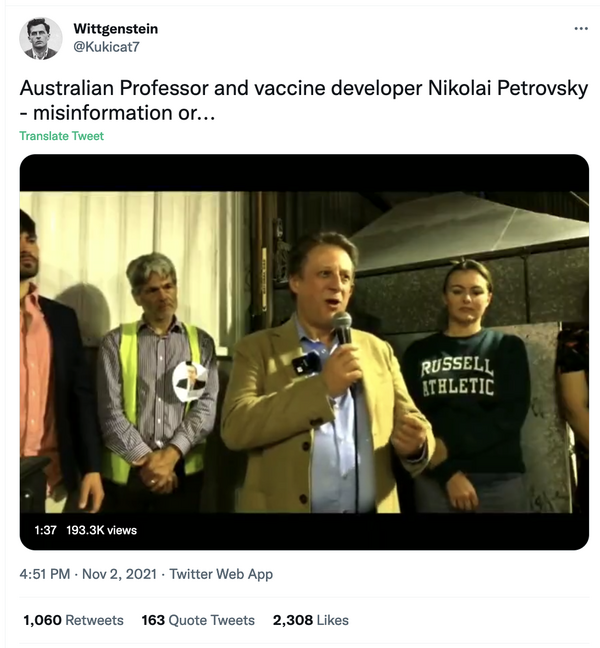
Task: Click Translate Tweet
Action: click(x=61, y=136)
